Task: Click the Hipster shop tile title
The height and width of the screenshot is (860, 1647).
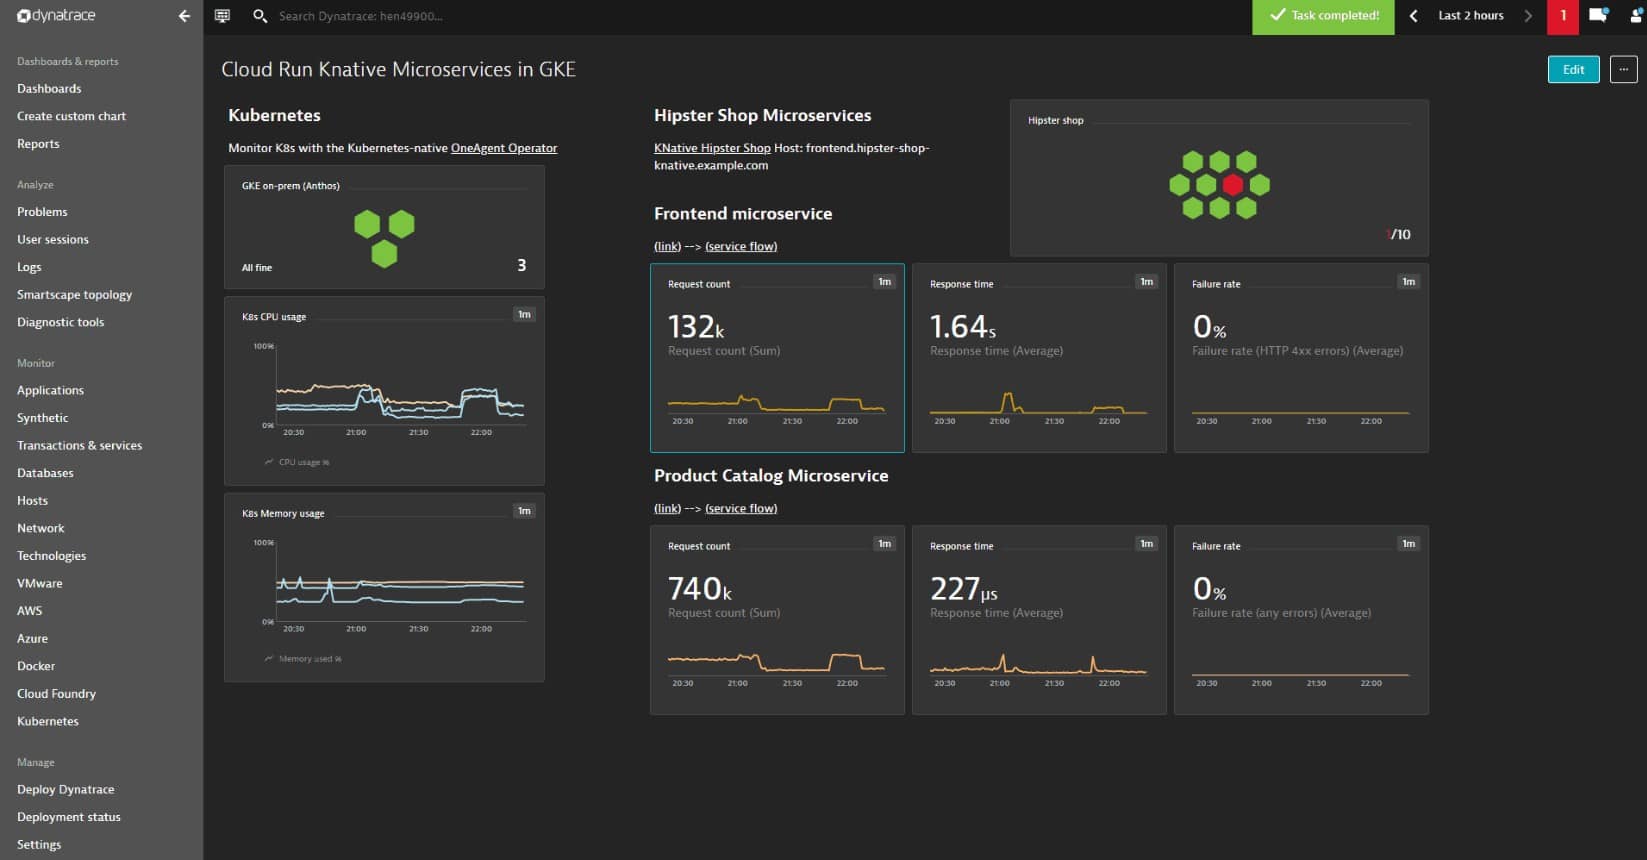Action: click(1056, 120)
